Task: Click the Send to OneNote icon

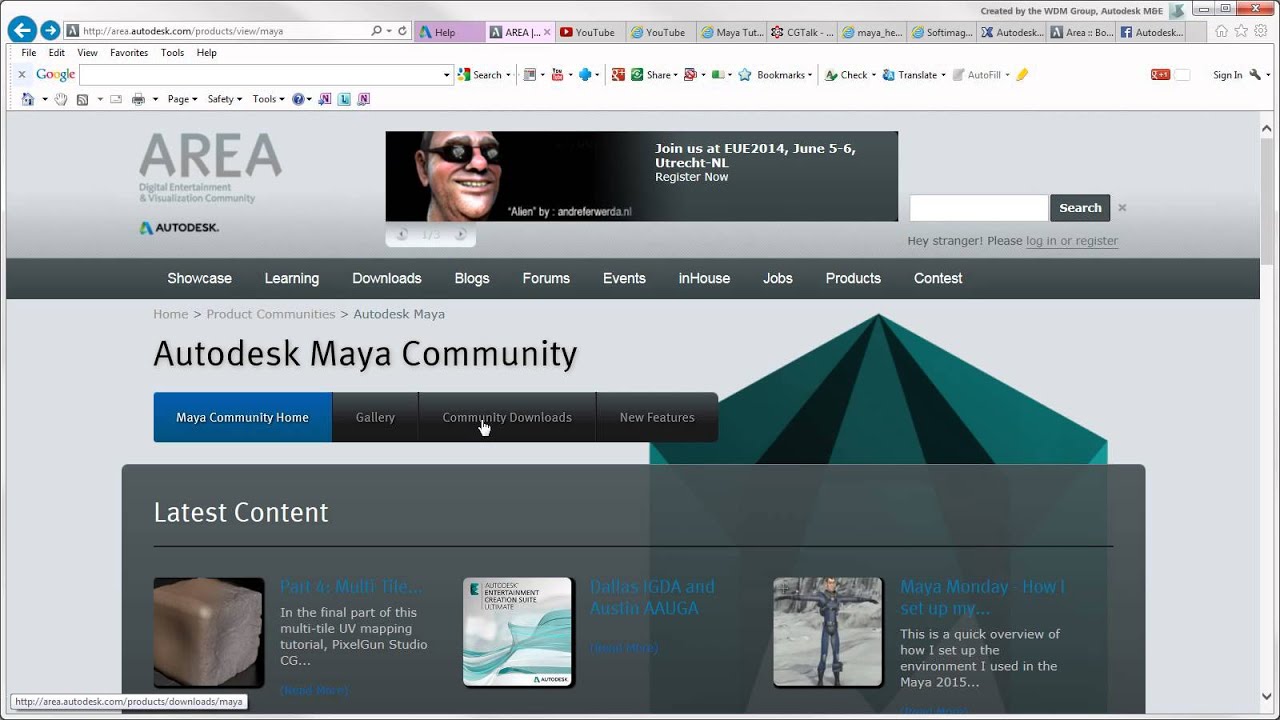Action: point(327,99)
